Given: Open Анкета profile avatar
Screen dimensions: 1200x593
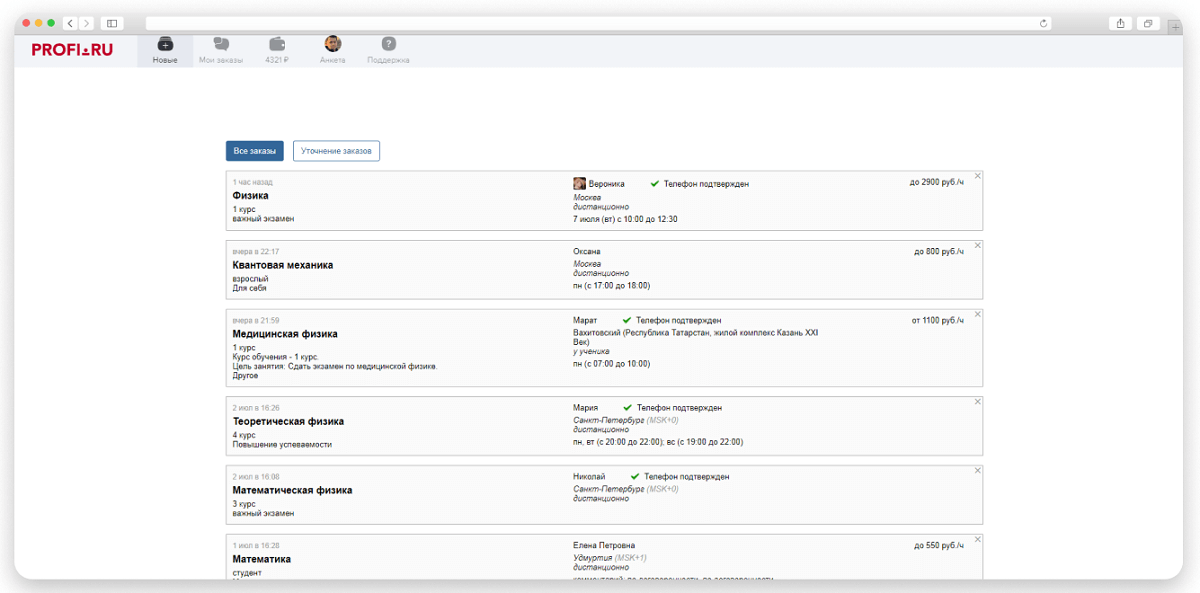Looking at the screenshot, I should click(x=333, y=44).
